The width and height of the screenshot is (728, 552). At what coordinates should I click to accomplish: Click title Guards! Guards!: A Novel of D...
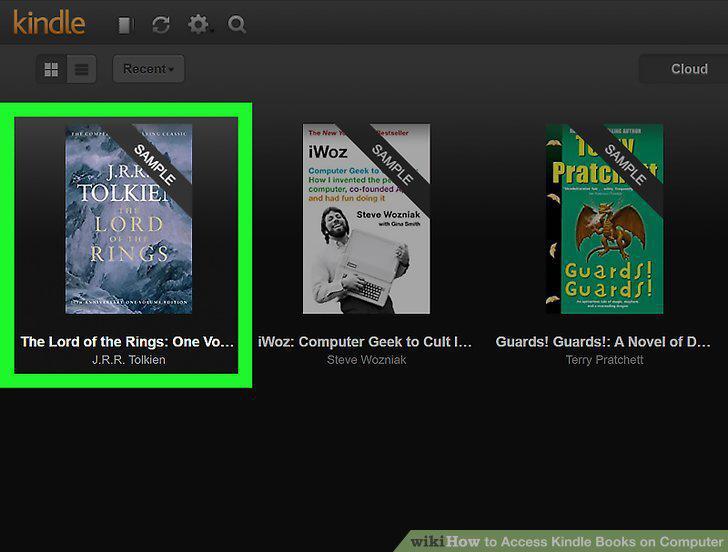603,342
